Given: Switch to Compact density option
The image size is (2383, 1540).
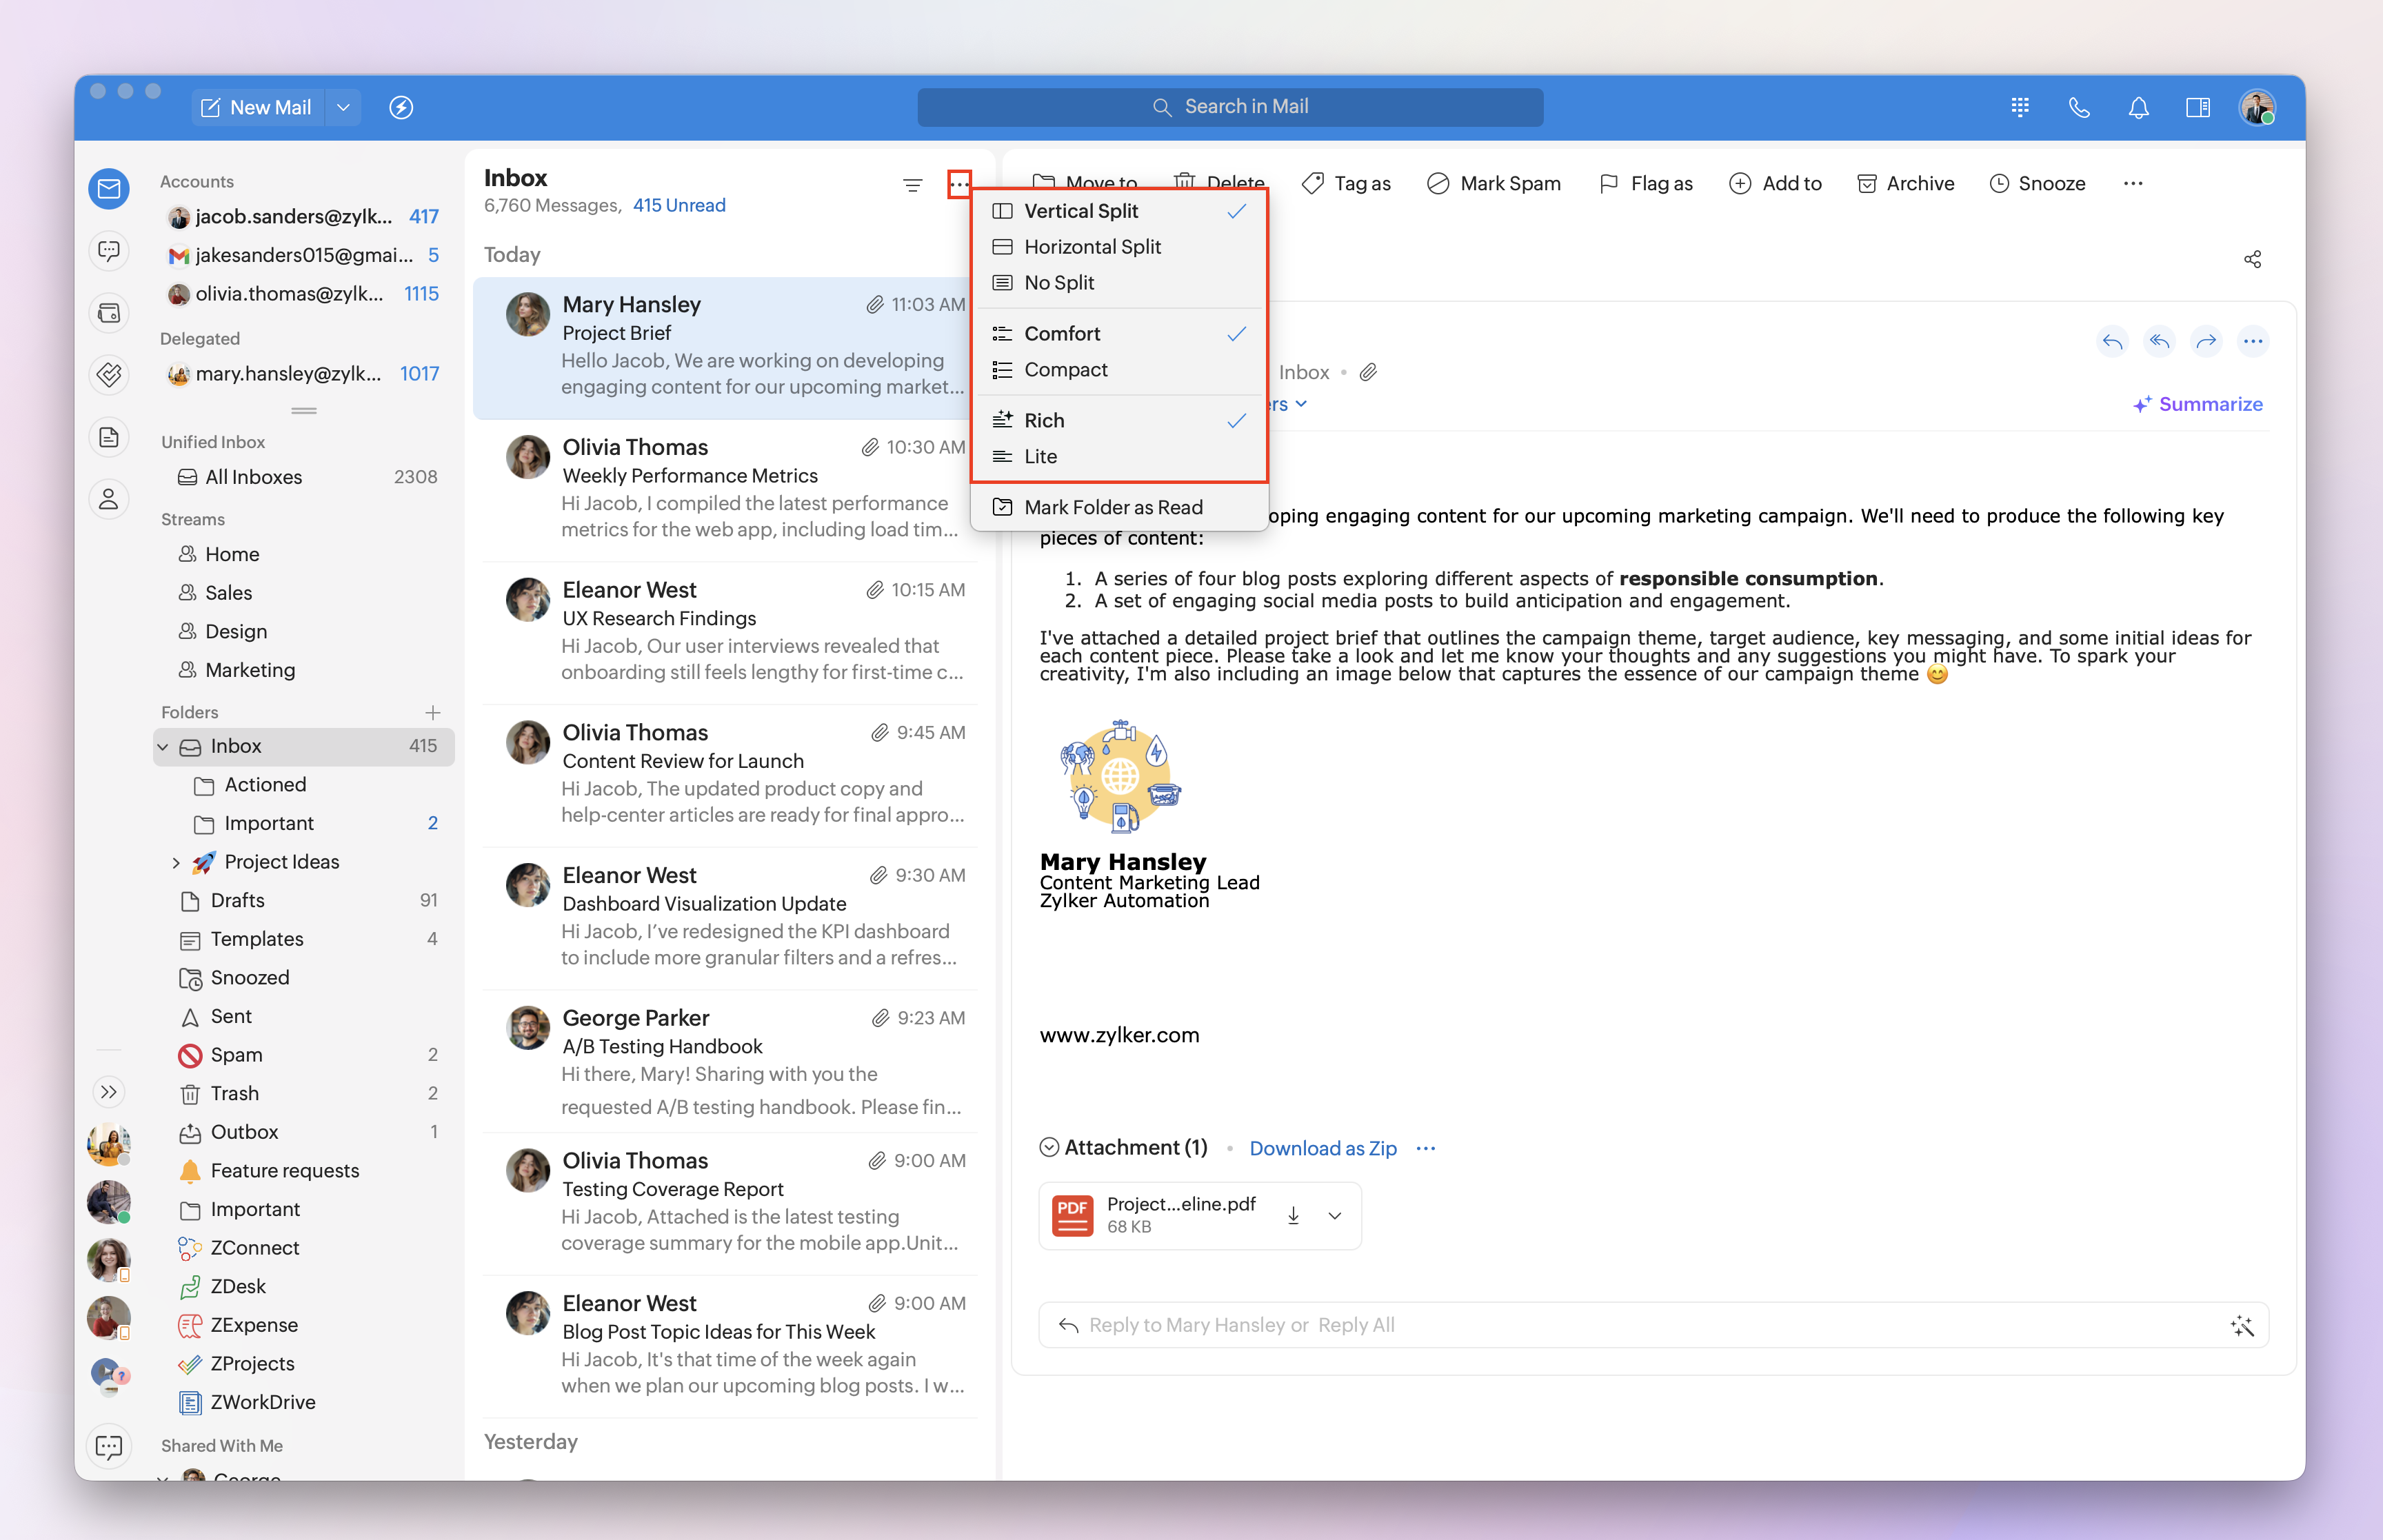Looking at the screenshot, I should click(x=1065, y=370).
